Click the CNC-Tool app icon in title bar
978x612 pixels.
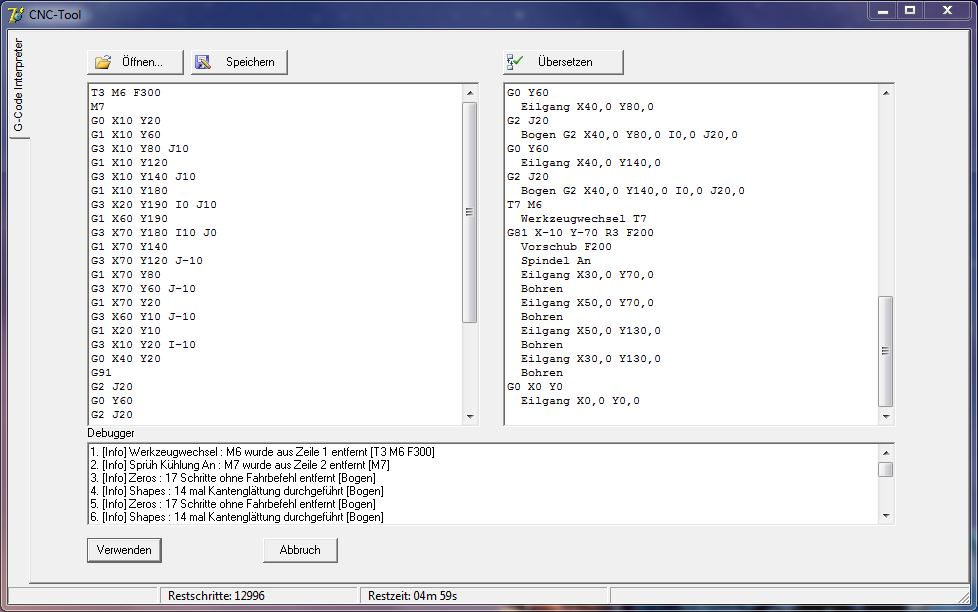[16, 12]
